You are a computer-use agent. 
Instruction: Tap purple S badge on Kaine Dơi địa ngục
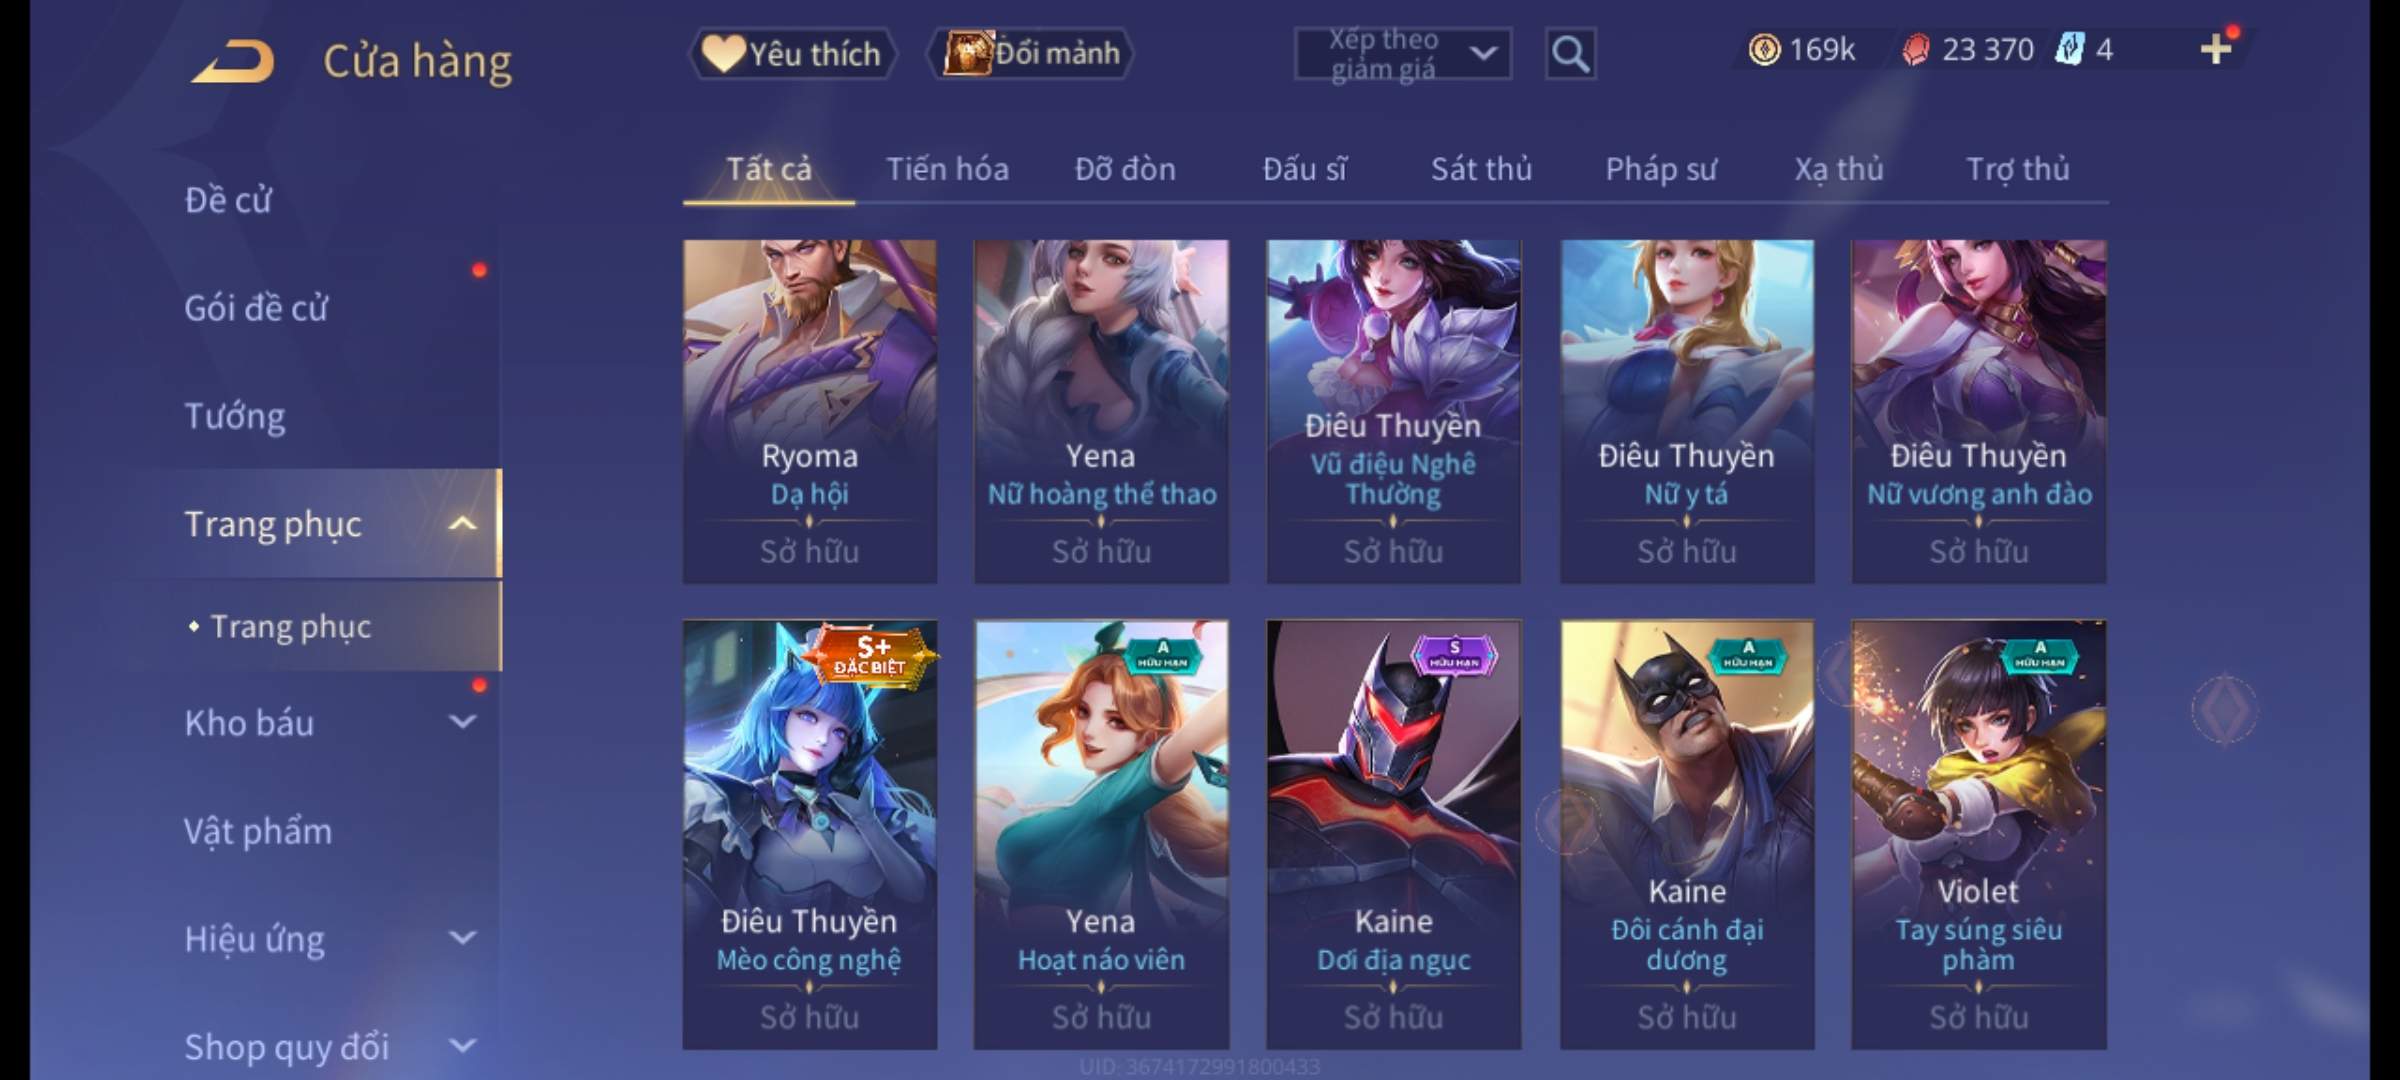(x=1454, y=655)
